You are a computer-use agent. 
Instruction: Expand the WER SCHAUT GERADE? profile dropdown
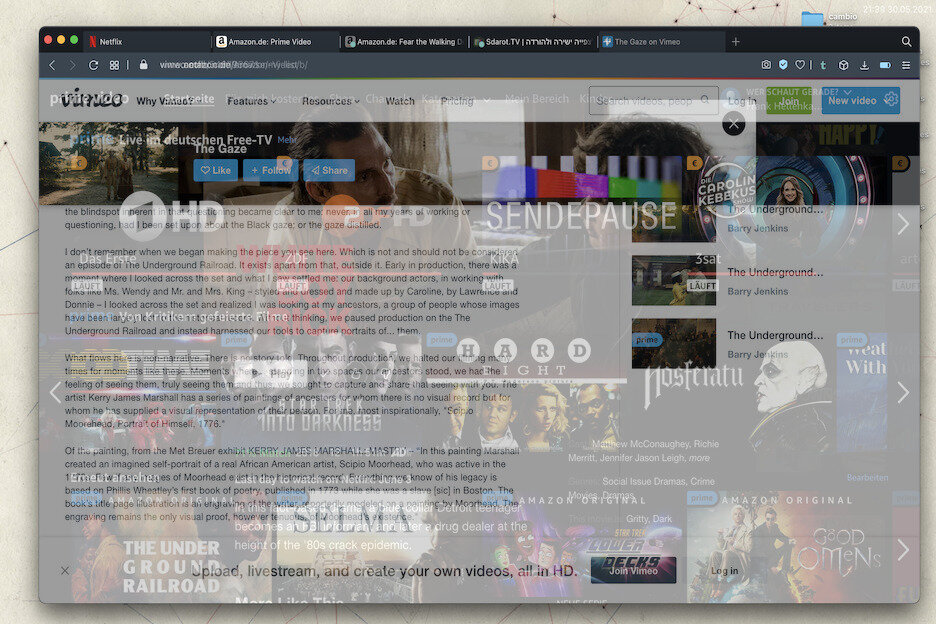tap(848, 92)
